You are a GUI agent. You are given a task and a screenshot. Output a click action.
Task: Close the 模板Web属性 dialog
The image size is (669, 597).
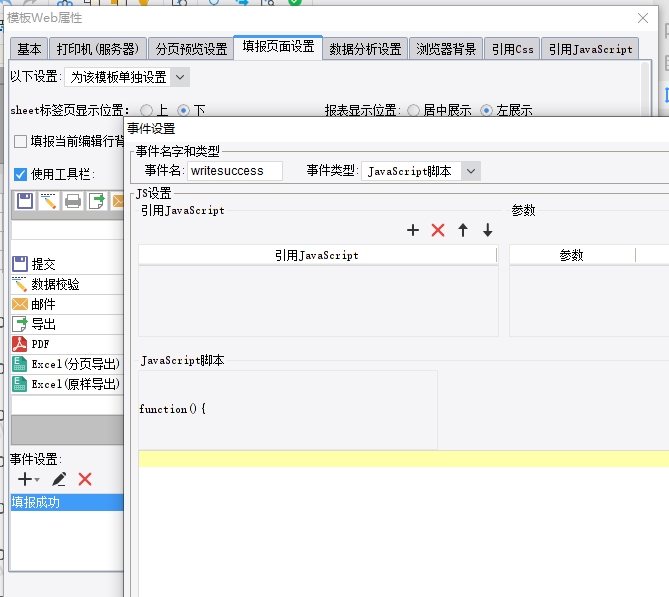[x=643, y=18]
